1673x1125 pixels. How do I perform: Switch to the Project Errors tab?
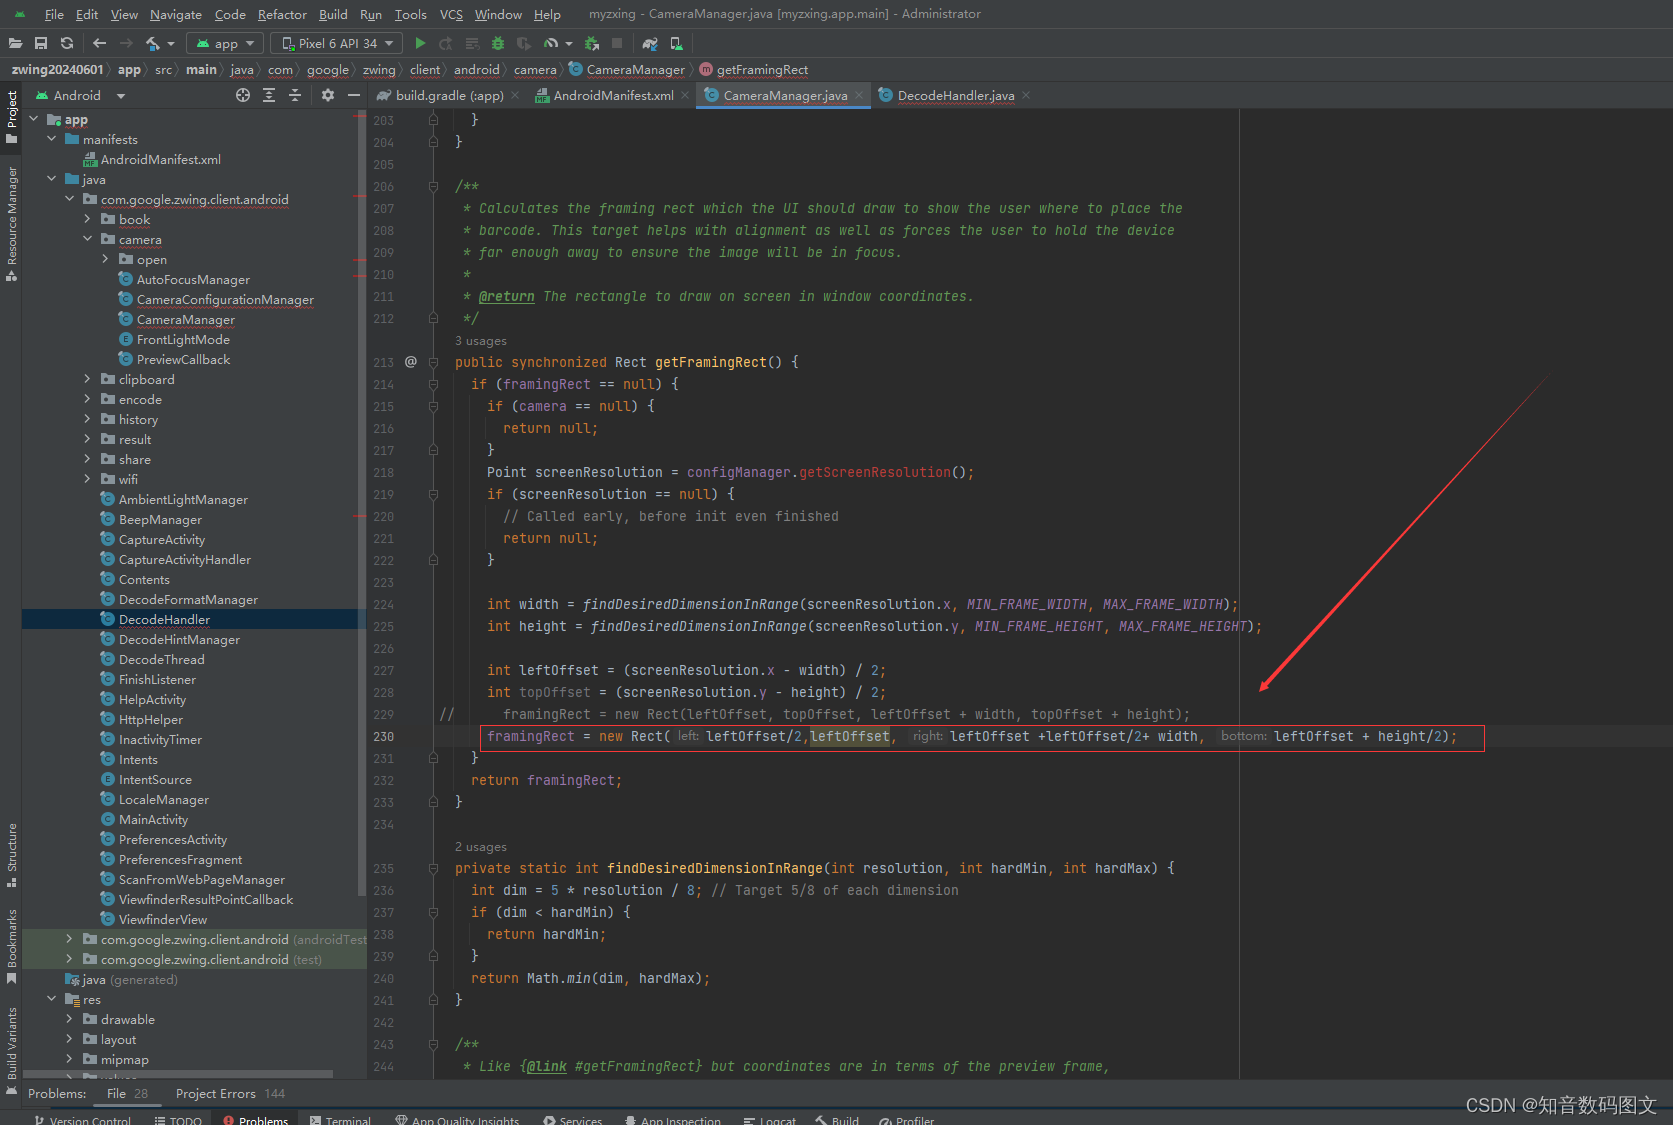click(215, 1093)
